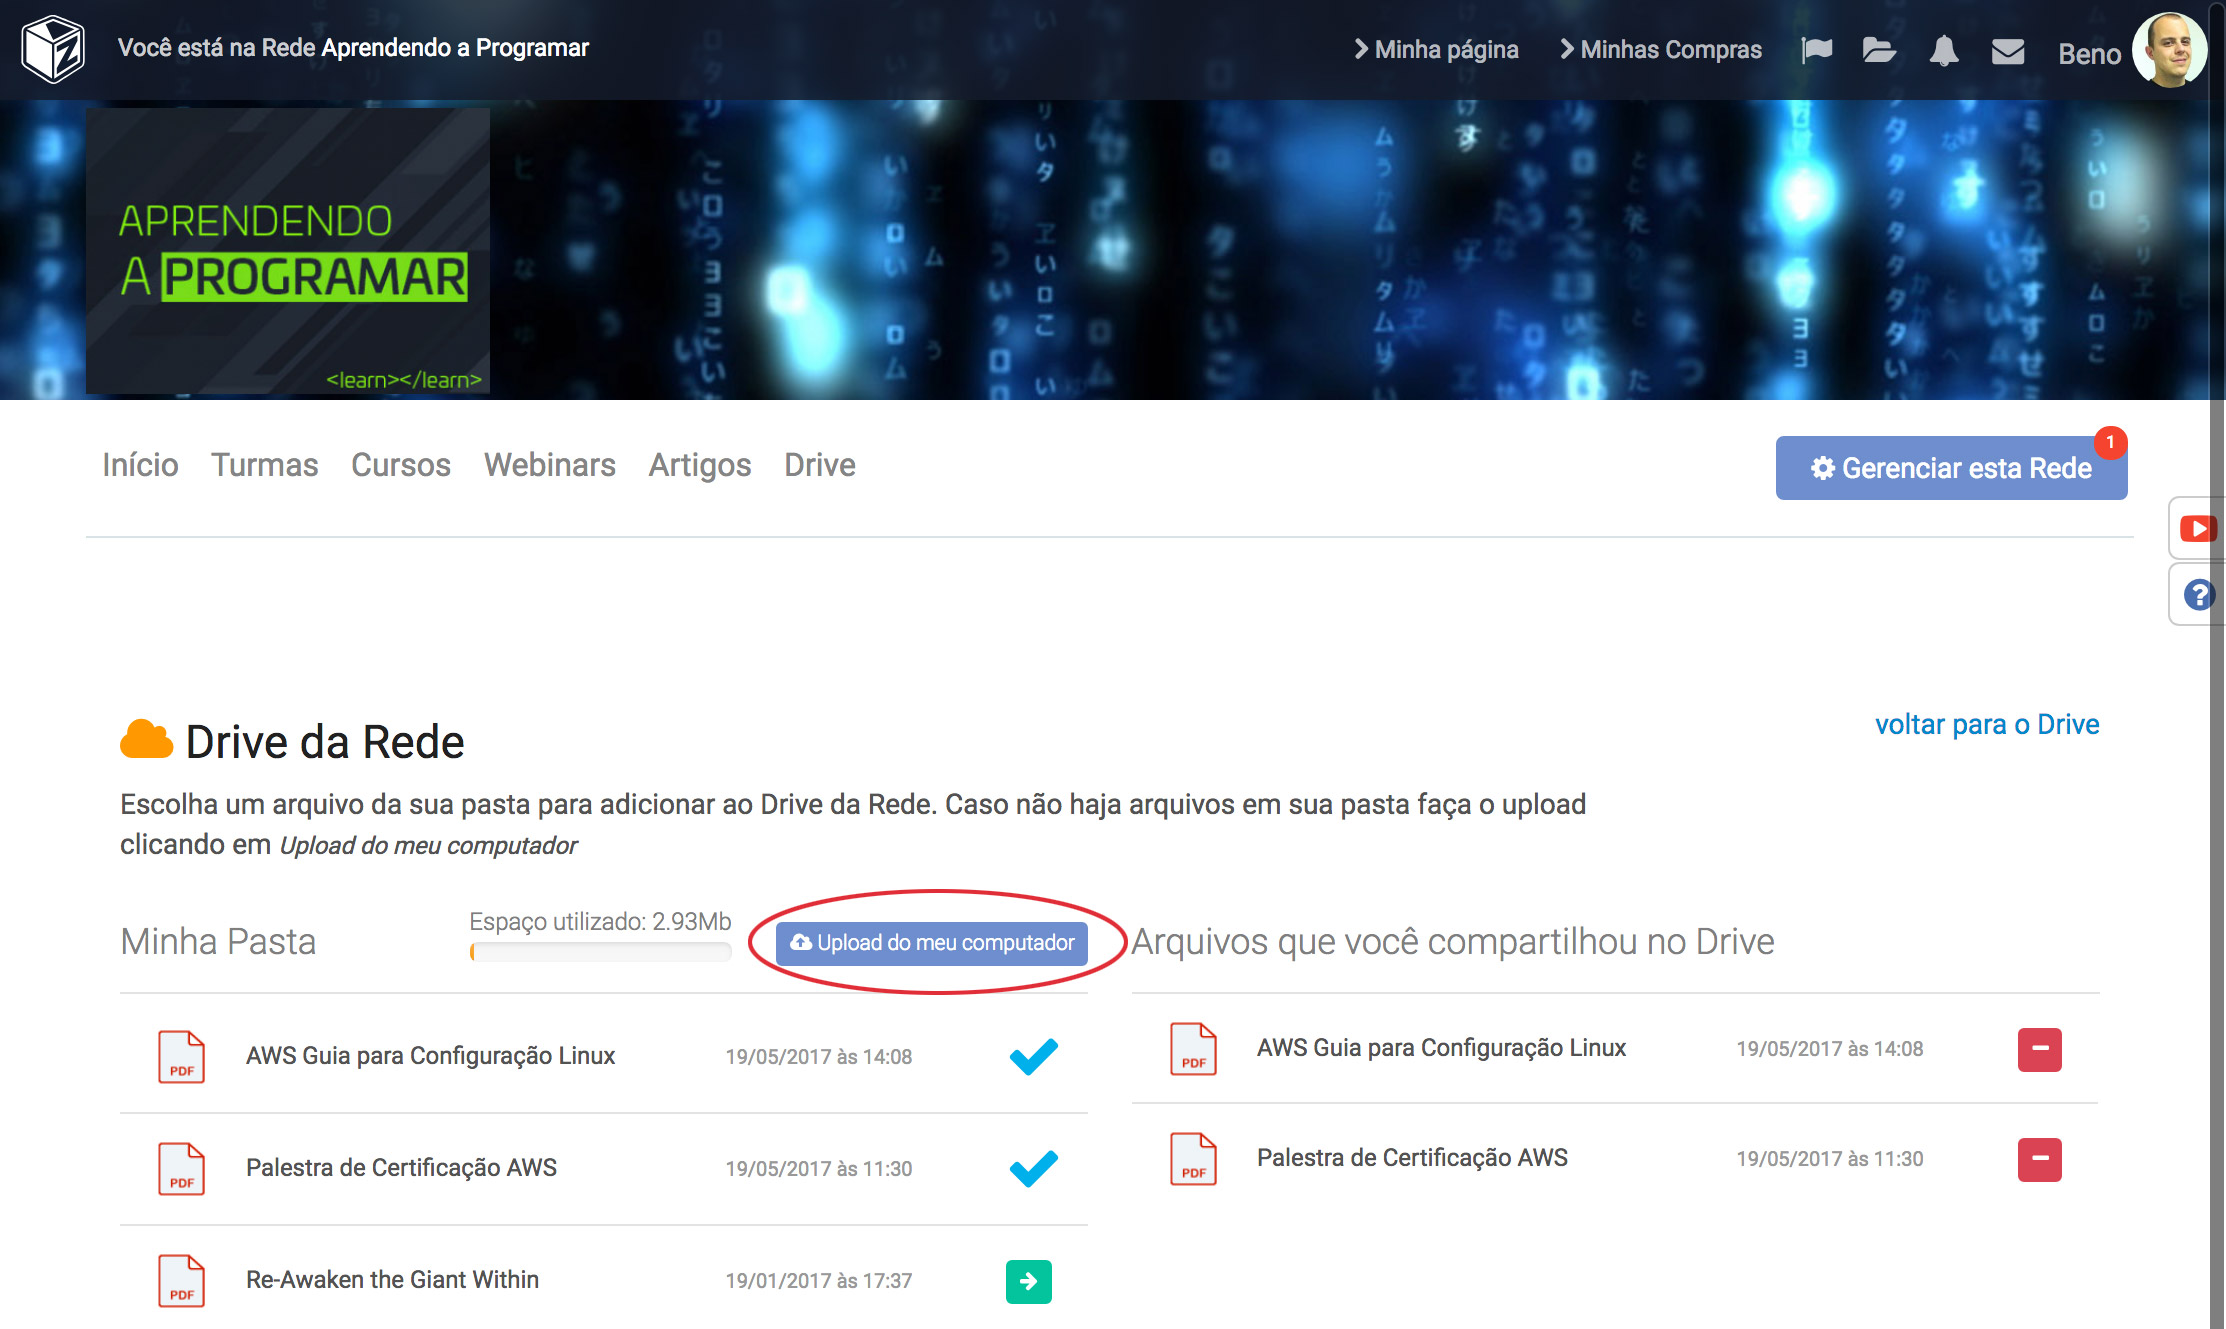This screenshot has height=1329, width=2226.
Task: Open the folder icon in header
Action: coord(1879,50)
